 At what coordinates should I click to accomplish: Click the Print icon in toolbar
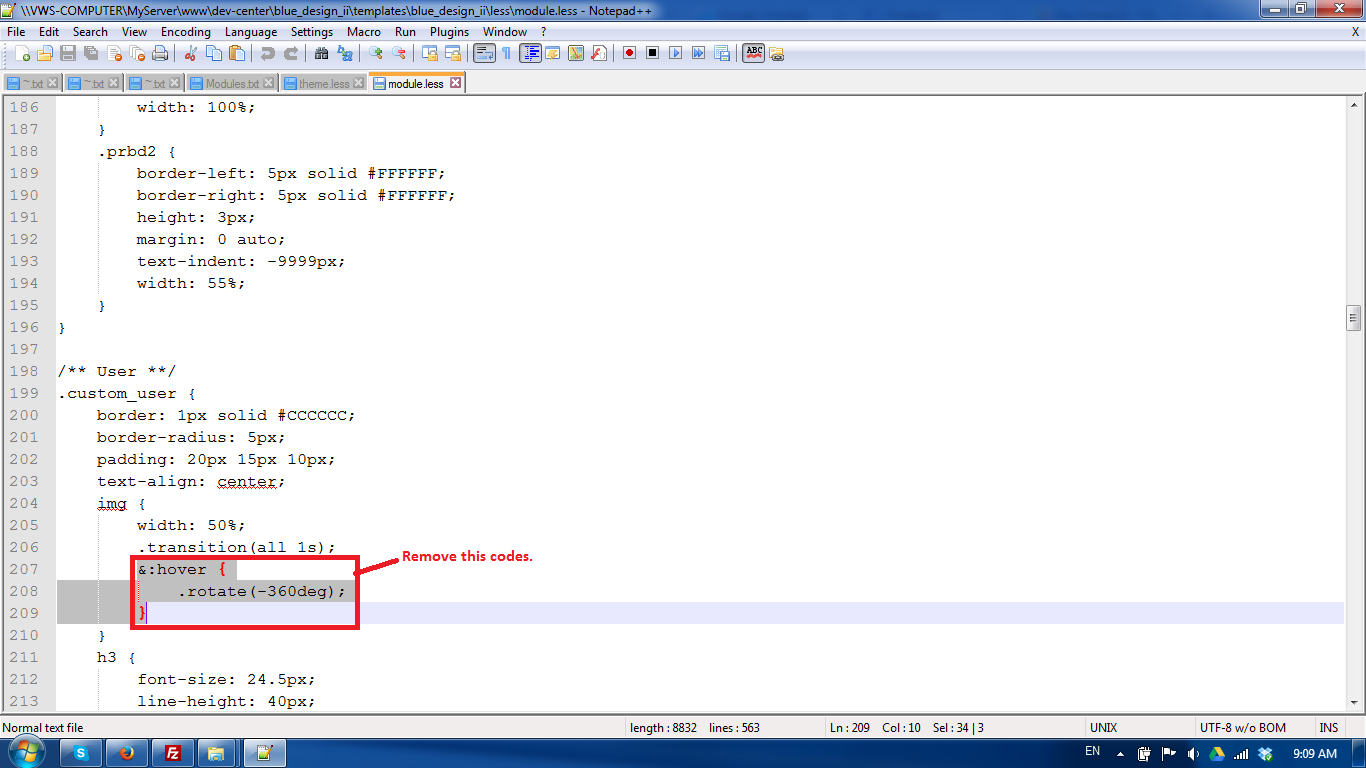point(160,53)
